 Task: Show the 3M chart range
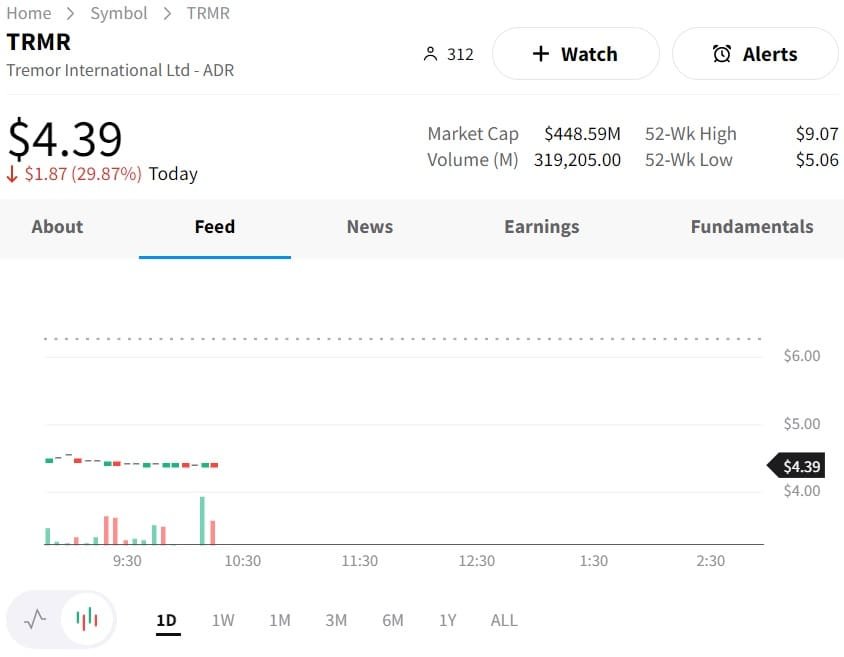tap(336, 620)
